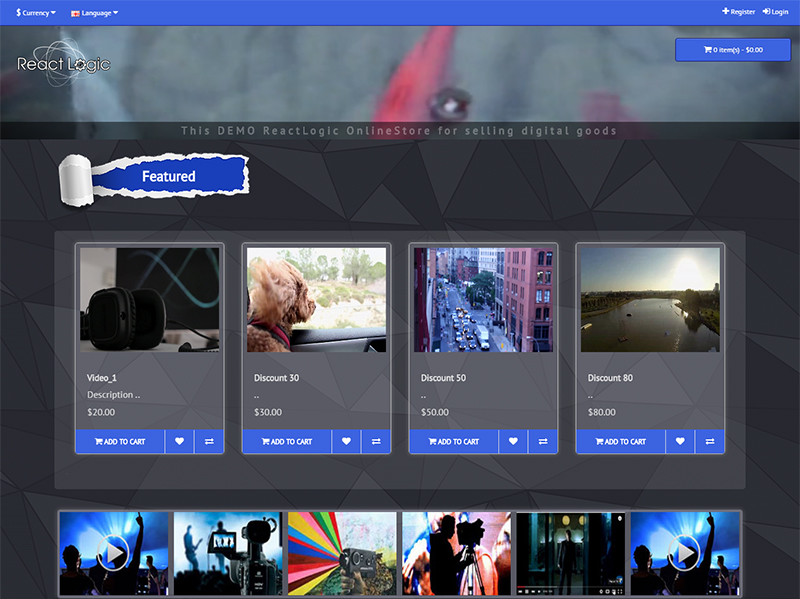
Task: Open the Video_1 headphones thumbnail
Action: click(149, 300)
